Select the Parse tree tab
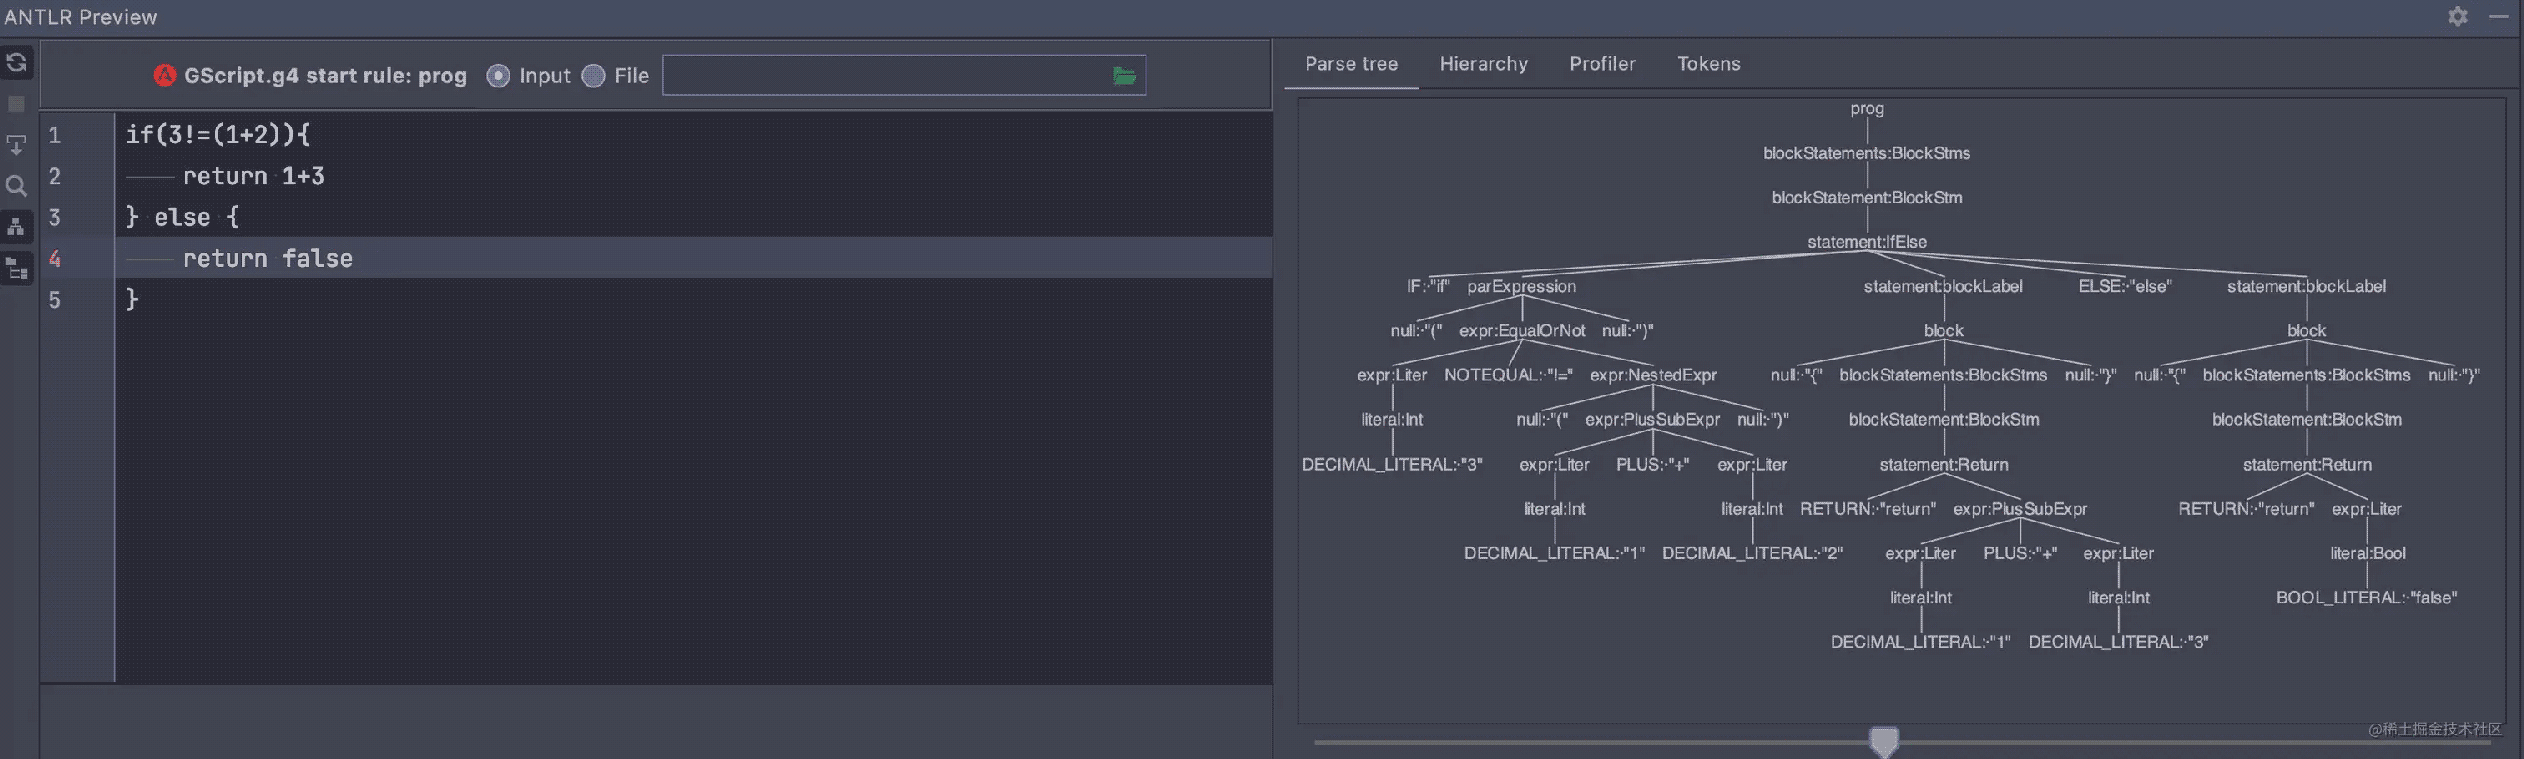Viewport: 2524px width, 759px height. click(1351, 64)
